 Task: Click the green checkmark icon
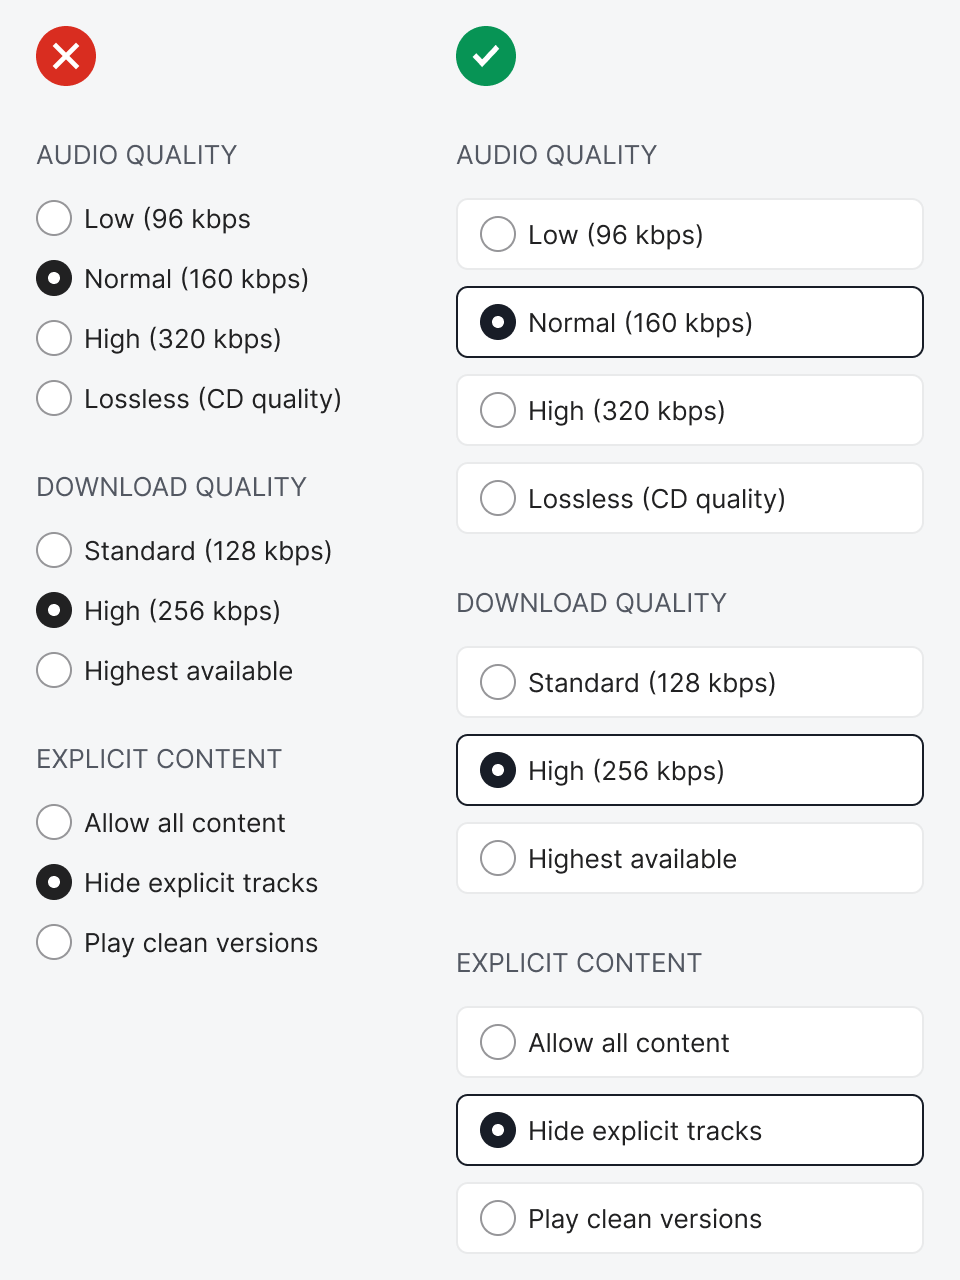(x=486, y=56)
